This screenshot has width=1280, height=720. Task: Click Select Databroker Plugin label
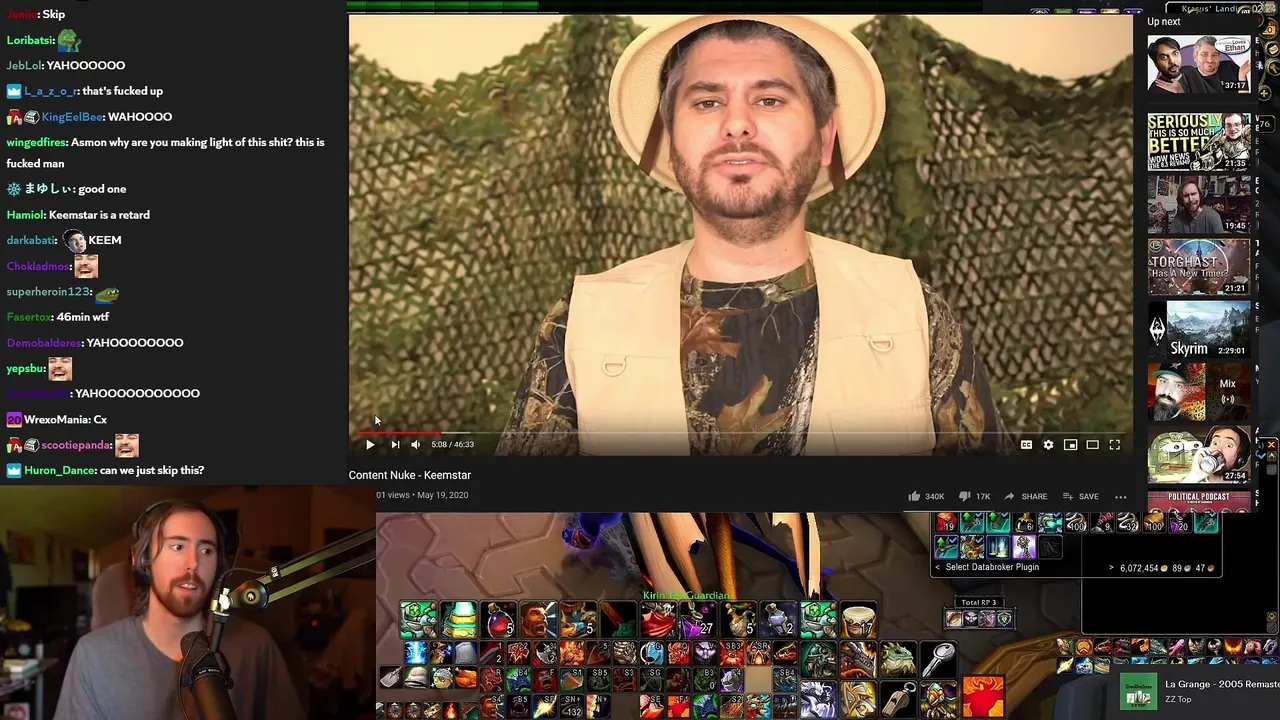pos(992,567)
